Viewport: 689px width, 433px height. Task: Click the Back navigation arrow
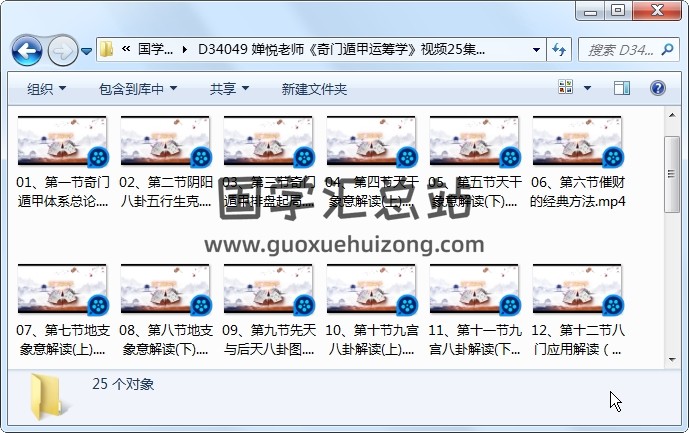click(x=27, y=51)
